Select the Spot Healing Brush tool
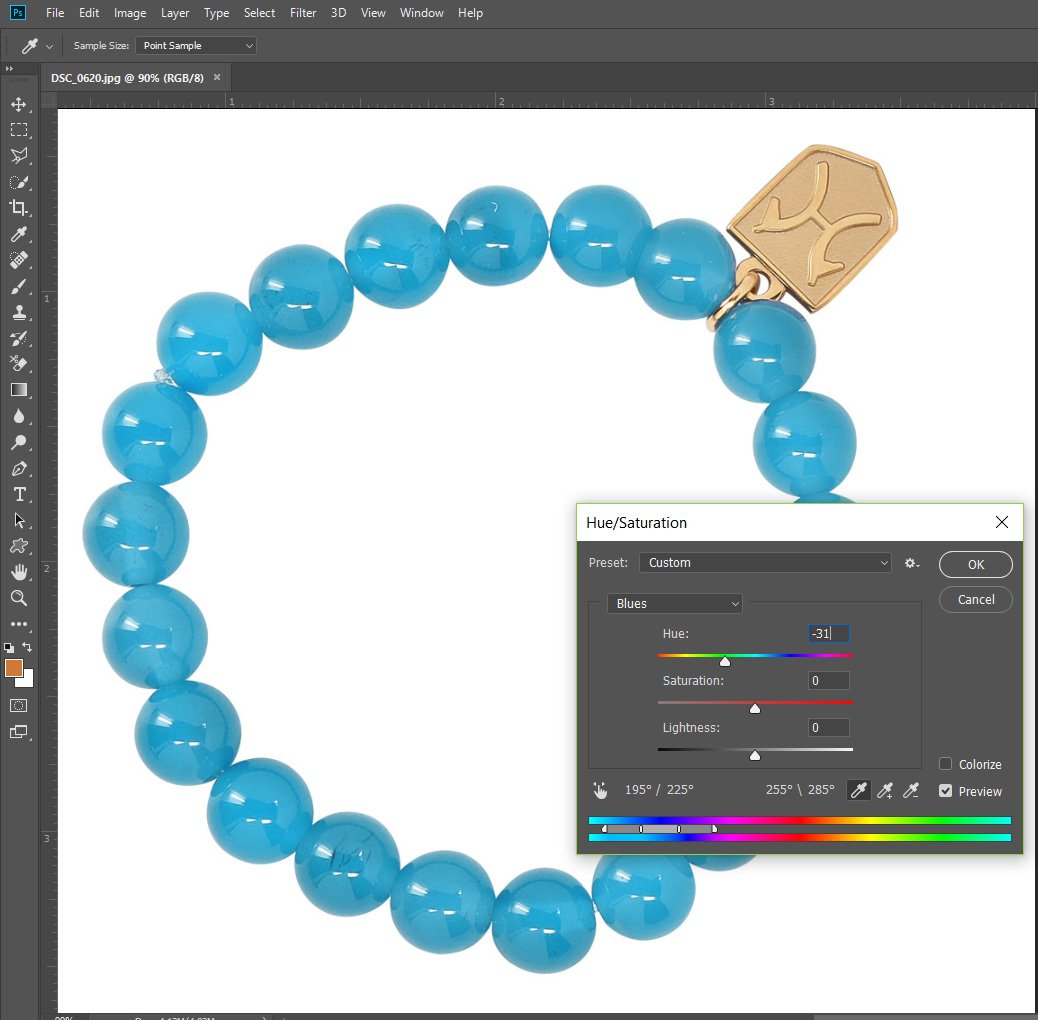Viewport: 1038px width, 1020px height. (19, 260)
